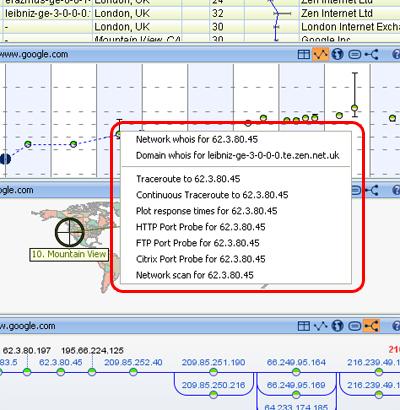Show summary view icon in graph panel header

(355, 54)
